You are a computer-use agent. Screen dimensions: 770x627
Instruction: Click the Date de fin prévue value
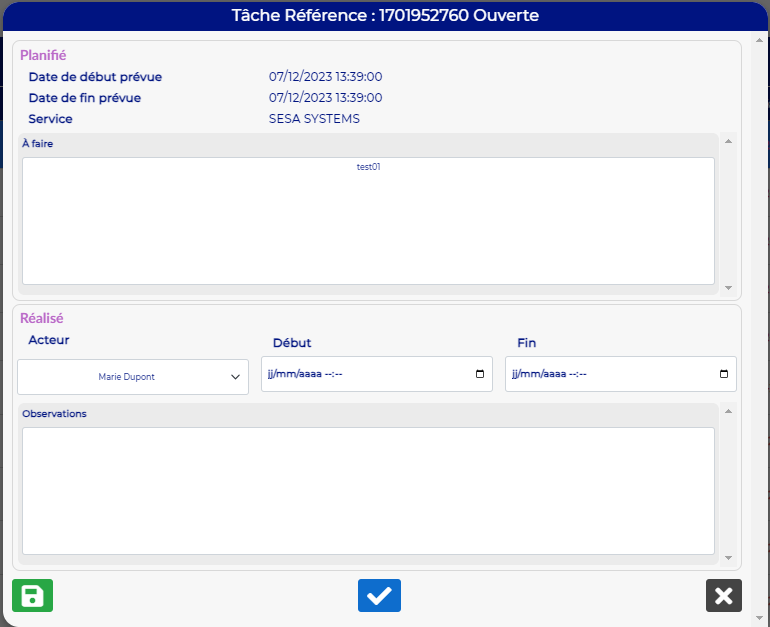click(x=325, y=98)
